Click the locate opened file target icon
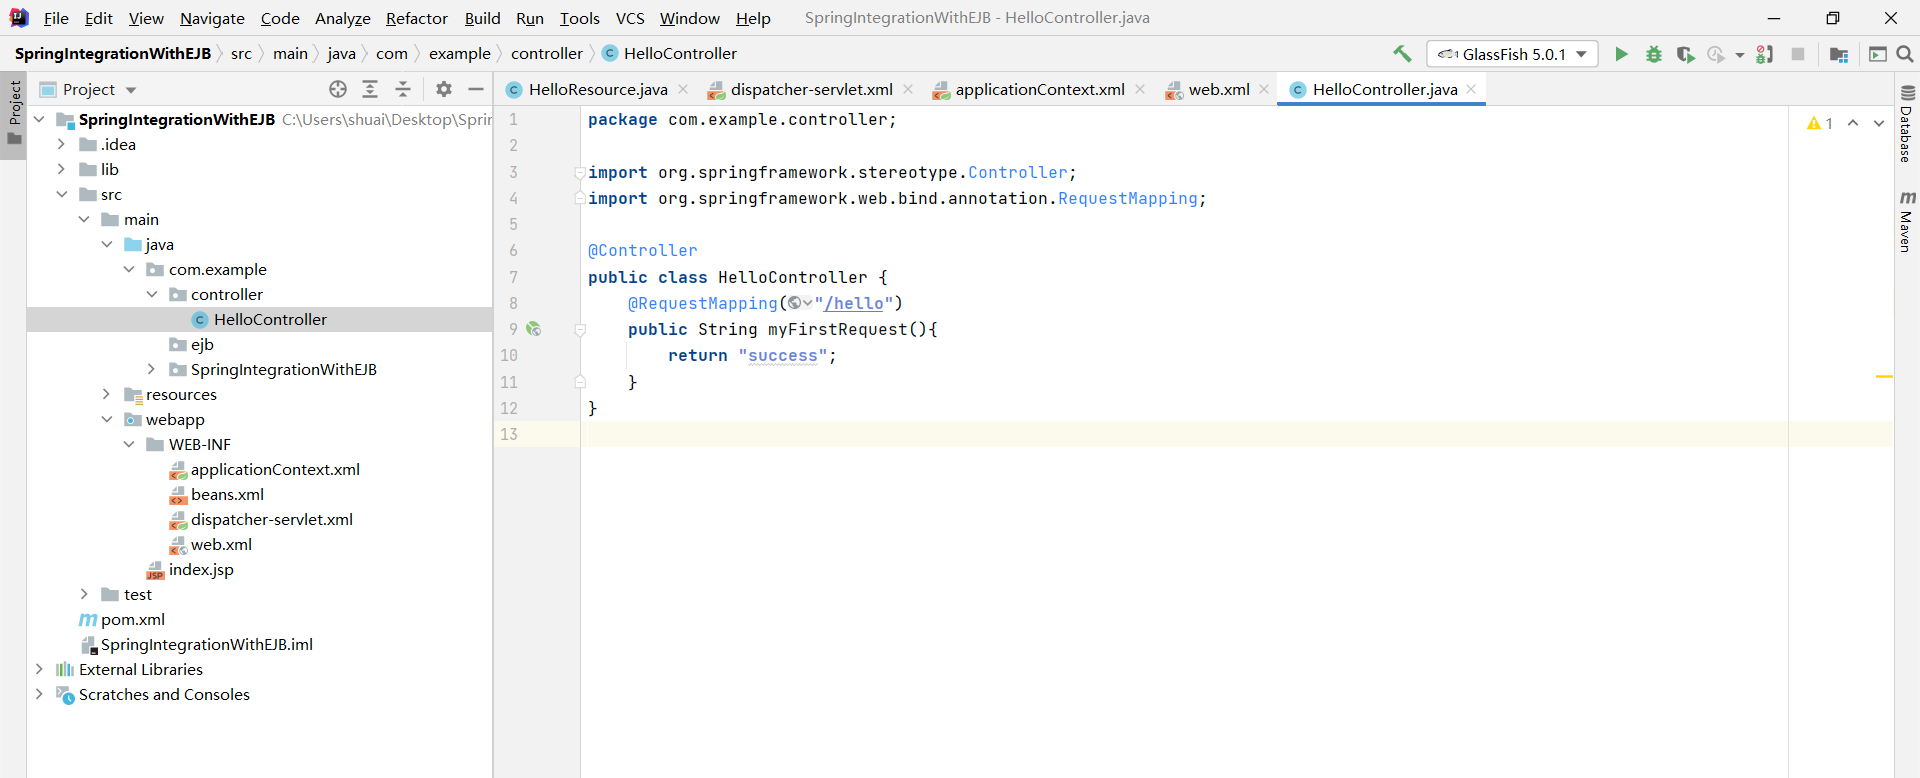 (x=338, y=89)
